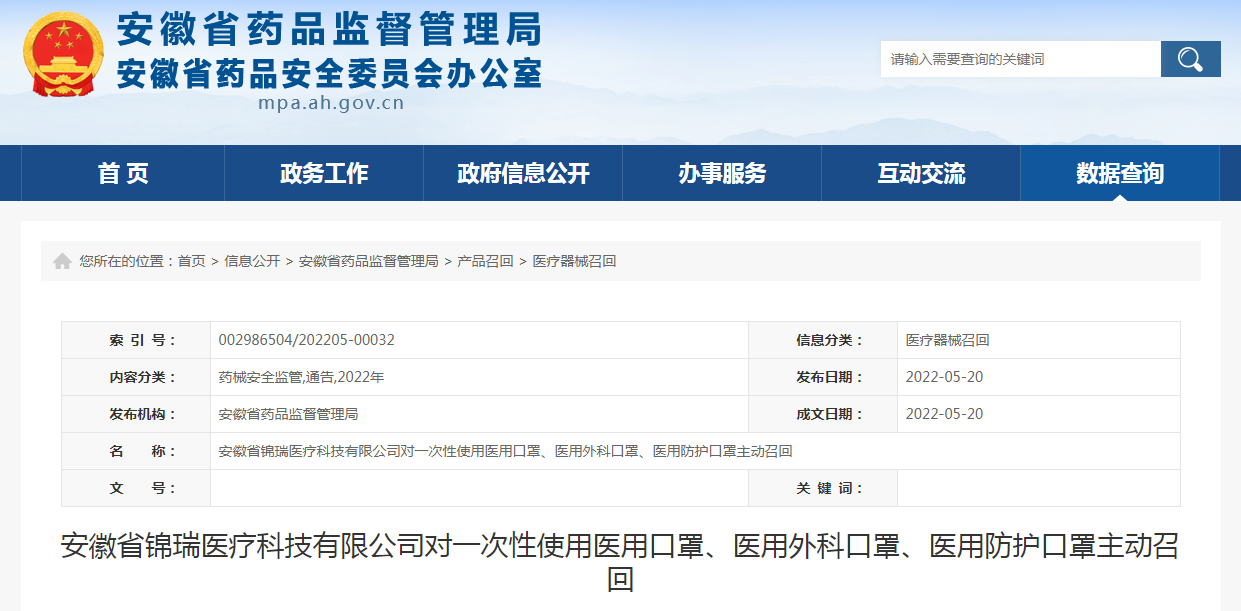Image resolution: width=1241 pixels, height=611 pixels.
Task: Go to 产品召回 breadcrumb link
Action: click(x=485, y=261)
